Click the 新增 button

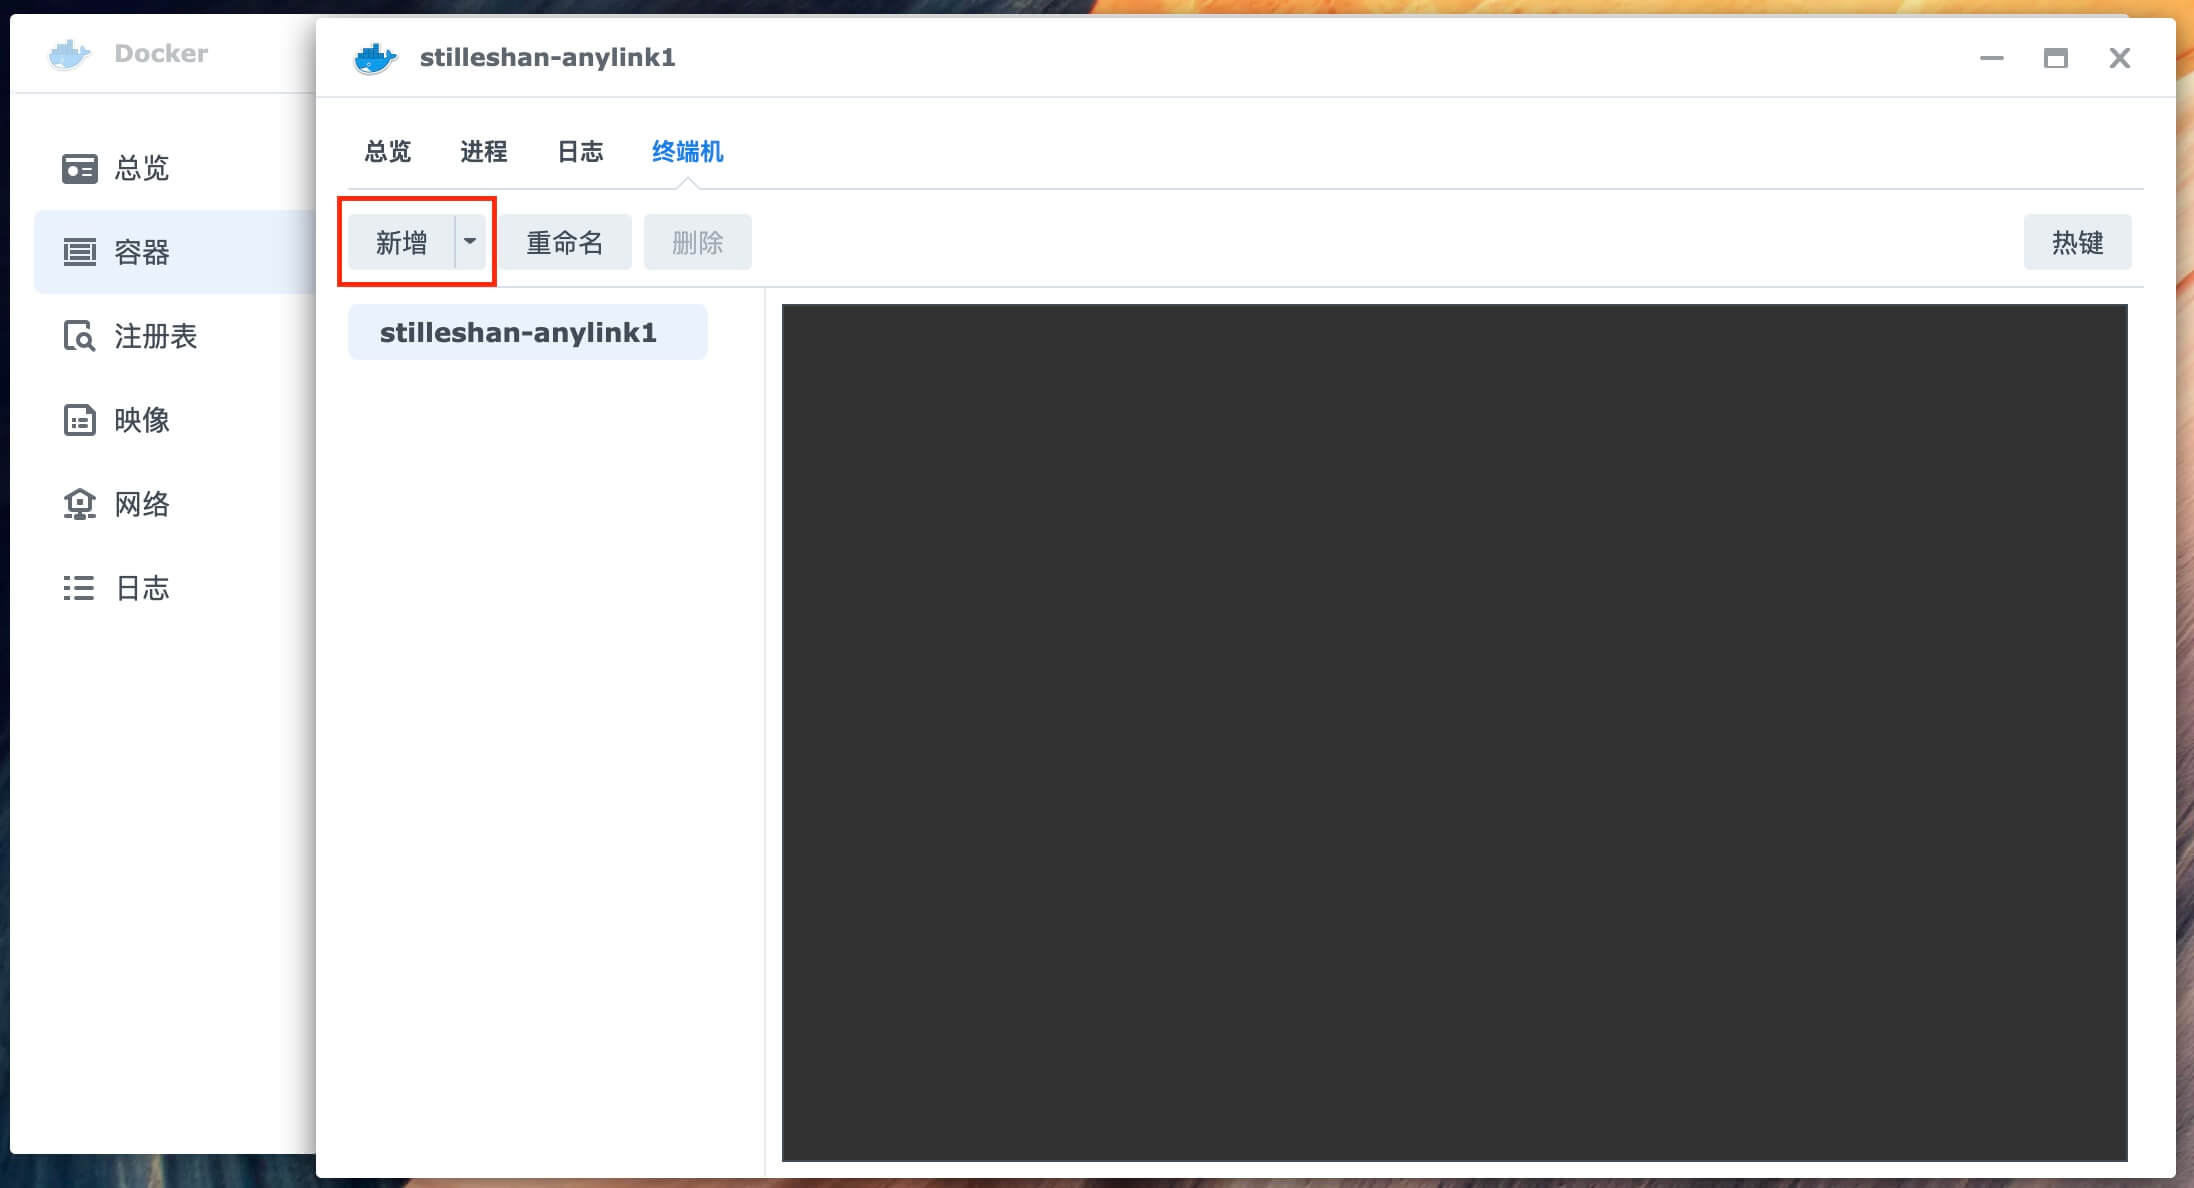[401, 242]
